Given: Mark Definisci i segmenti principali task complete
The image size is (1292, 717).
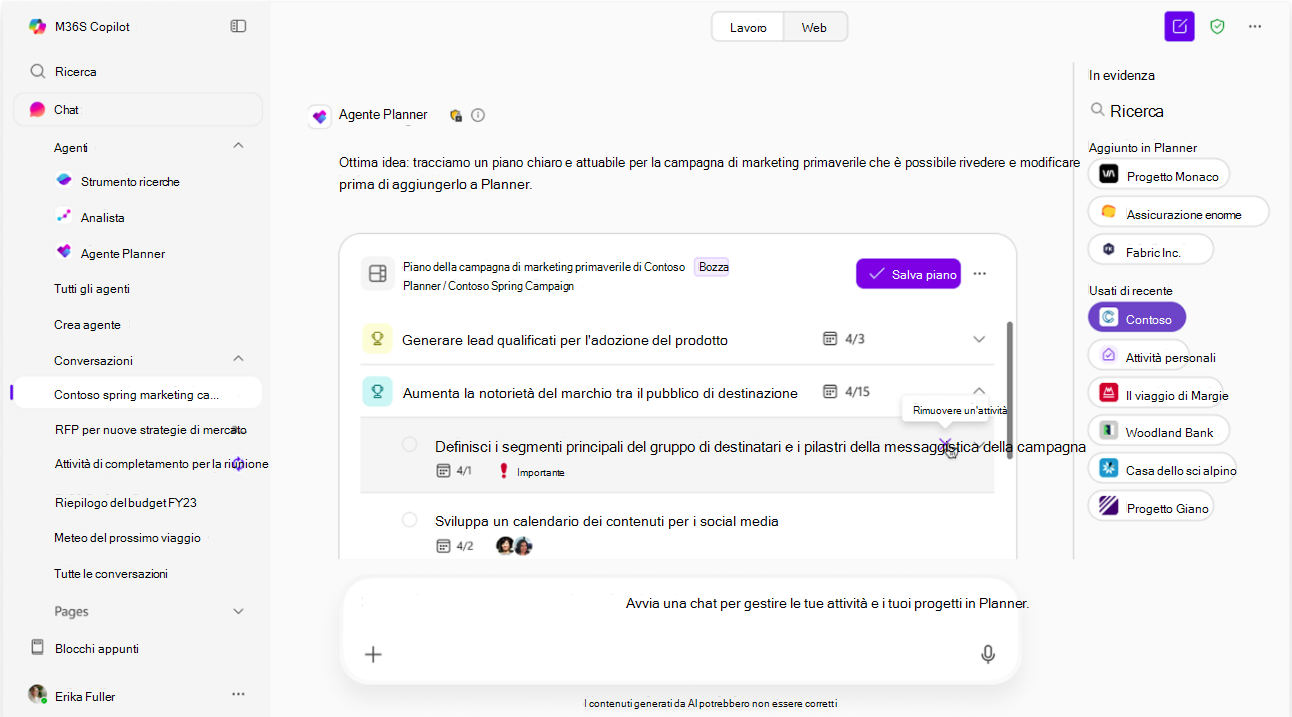Looking at the screenshot, I should point(409,444).
